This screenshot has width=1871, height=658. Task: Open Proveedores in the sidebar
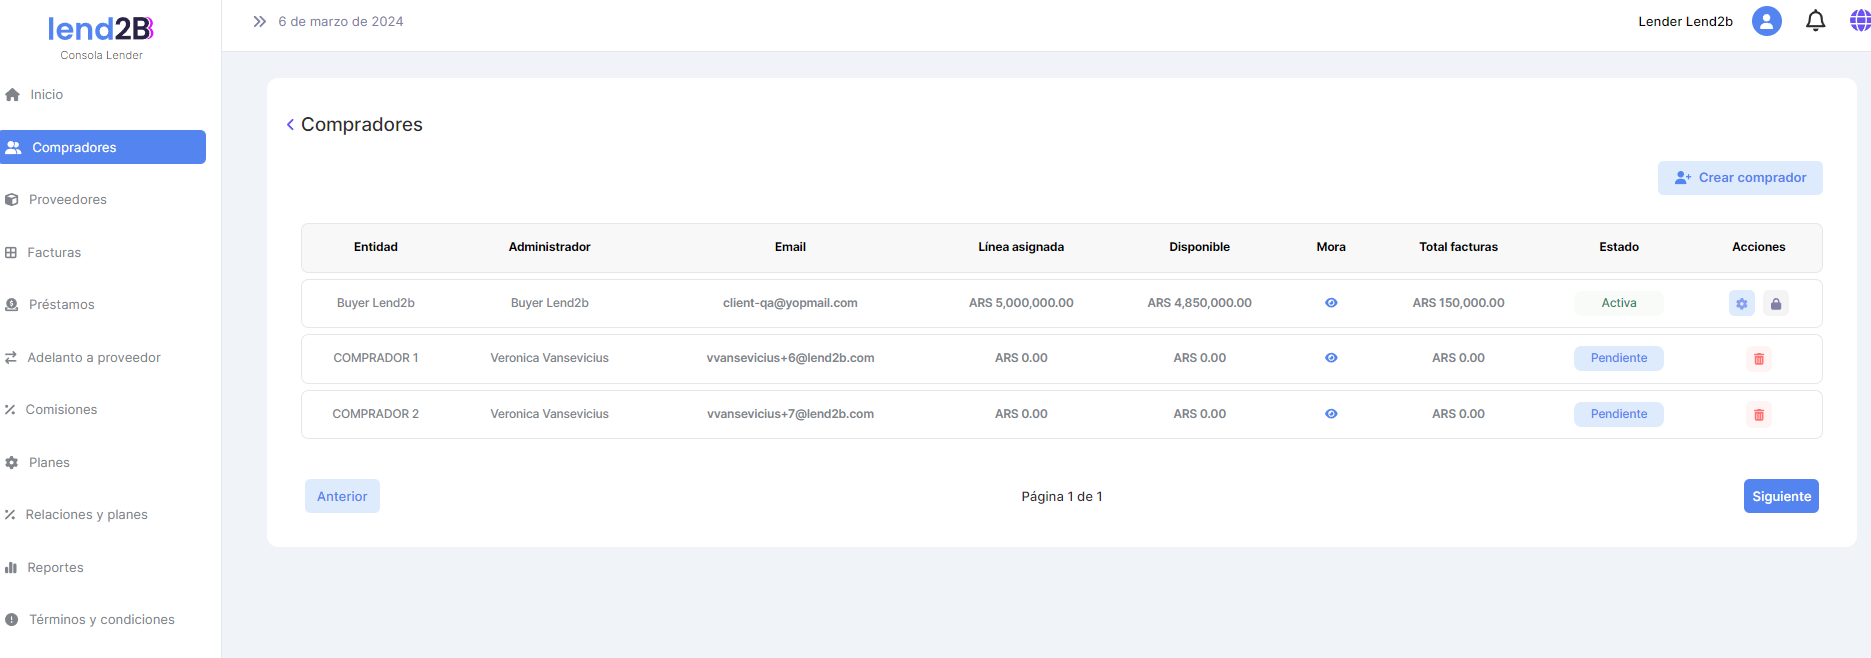tap(67, 200)
